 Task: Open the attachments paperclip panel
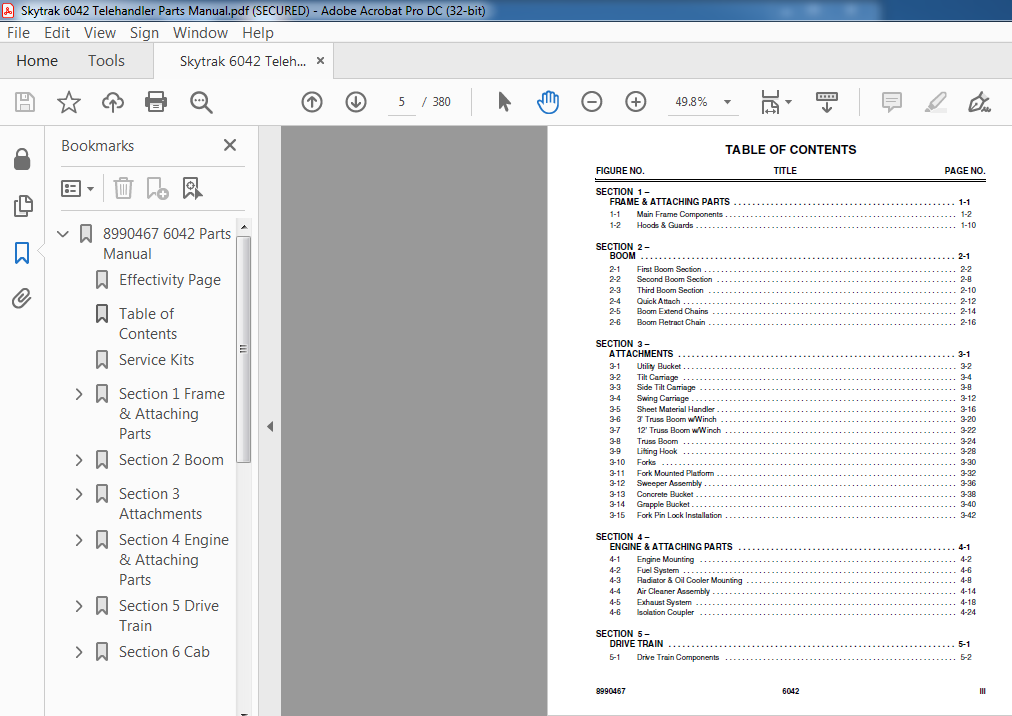(x=22, y=298)
